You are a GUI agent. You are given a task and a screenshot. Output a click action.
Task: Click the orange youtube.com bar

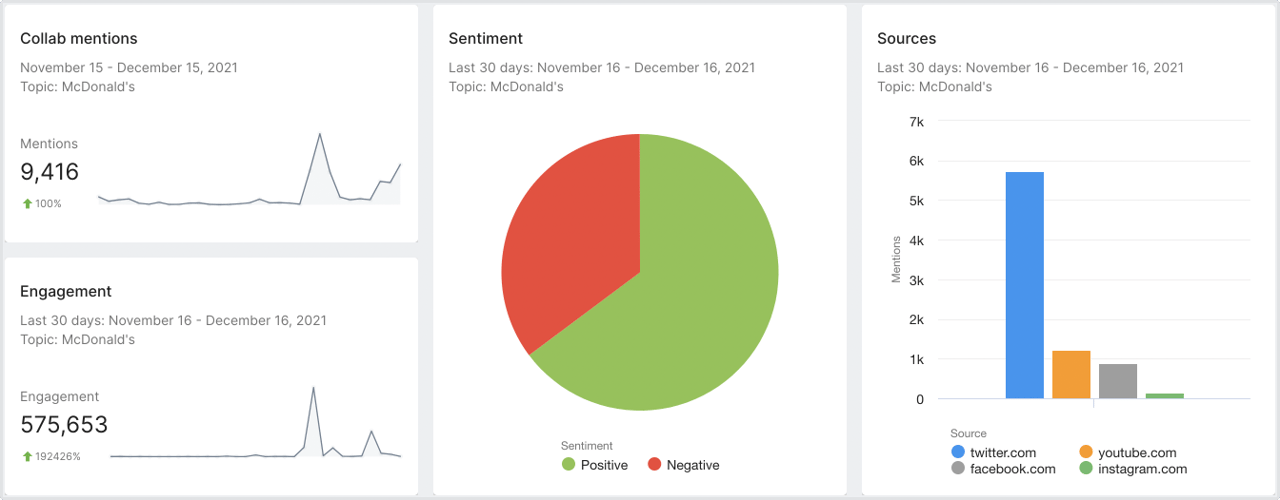[x=1071, y=375]
